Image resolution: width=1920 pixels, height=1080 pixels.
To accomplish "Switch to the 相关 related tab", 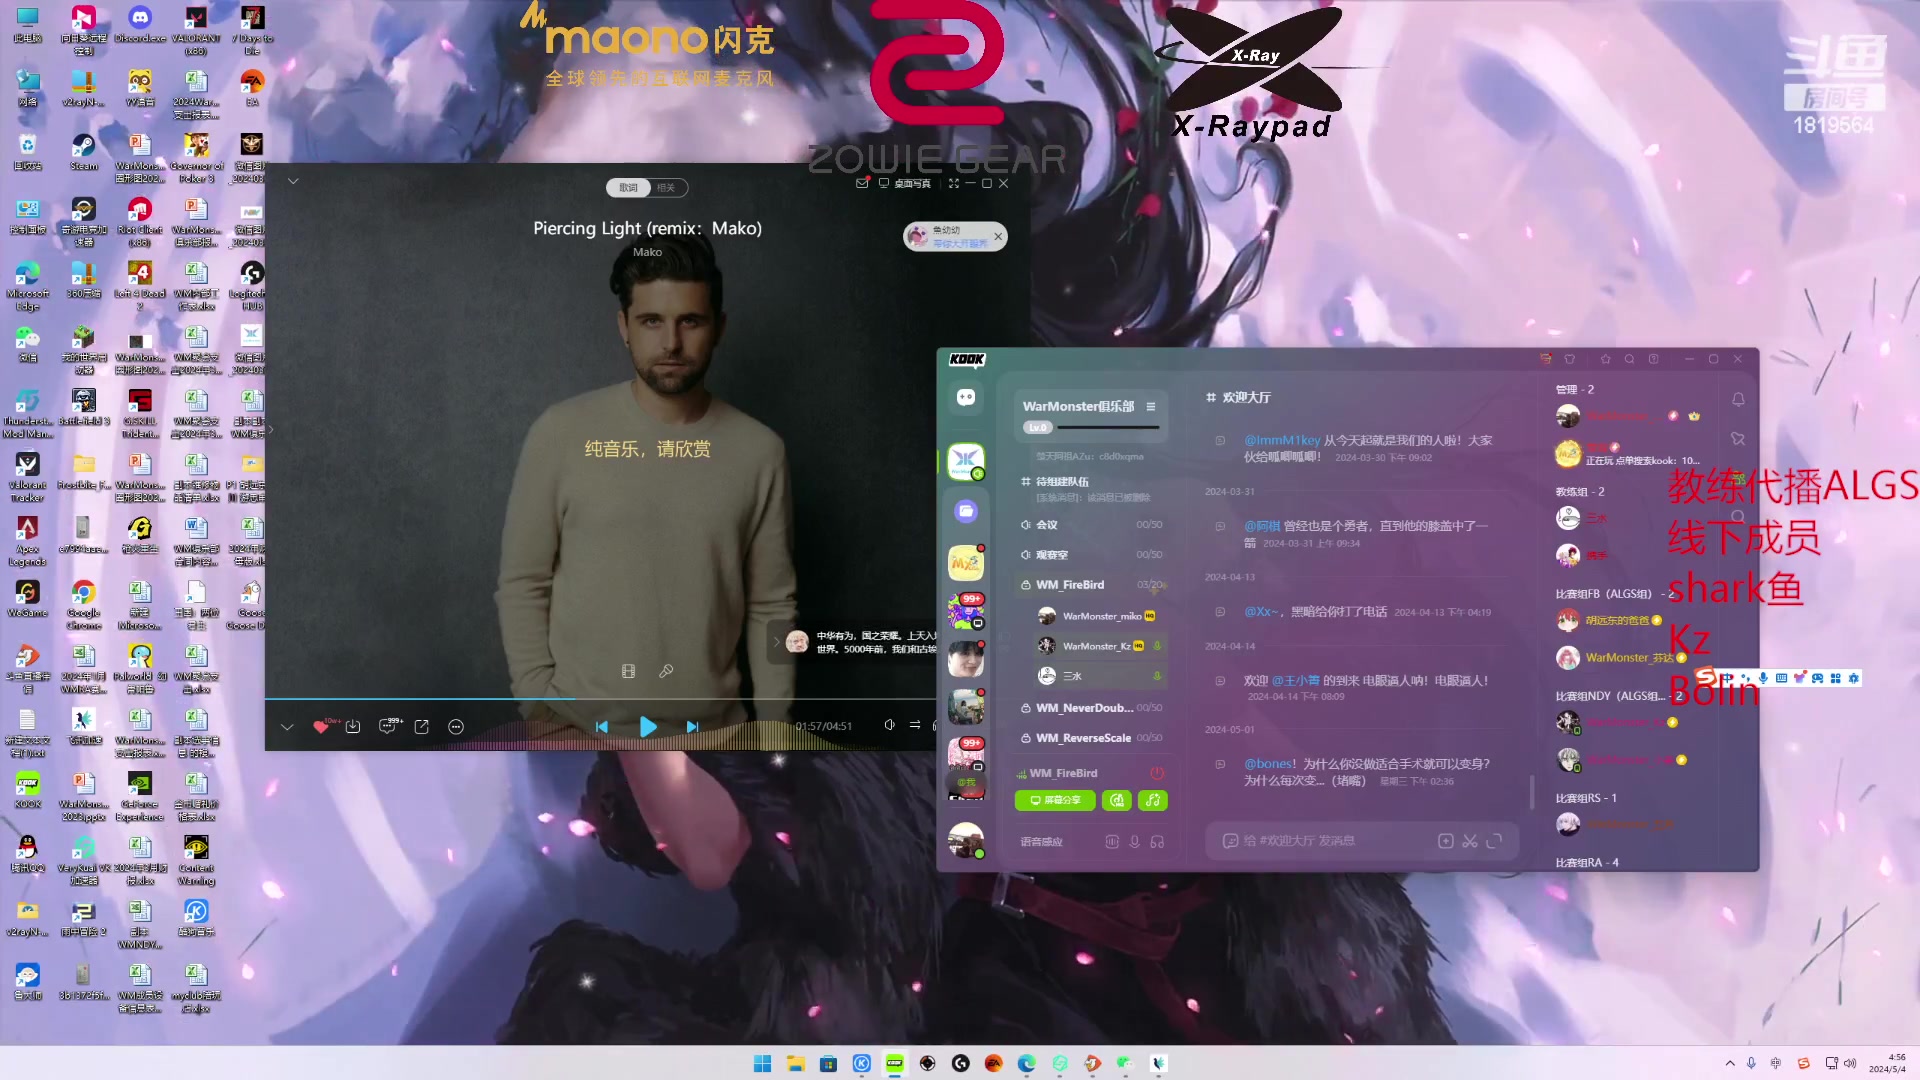I will [666, 188].
